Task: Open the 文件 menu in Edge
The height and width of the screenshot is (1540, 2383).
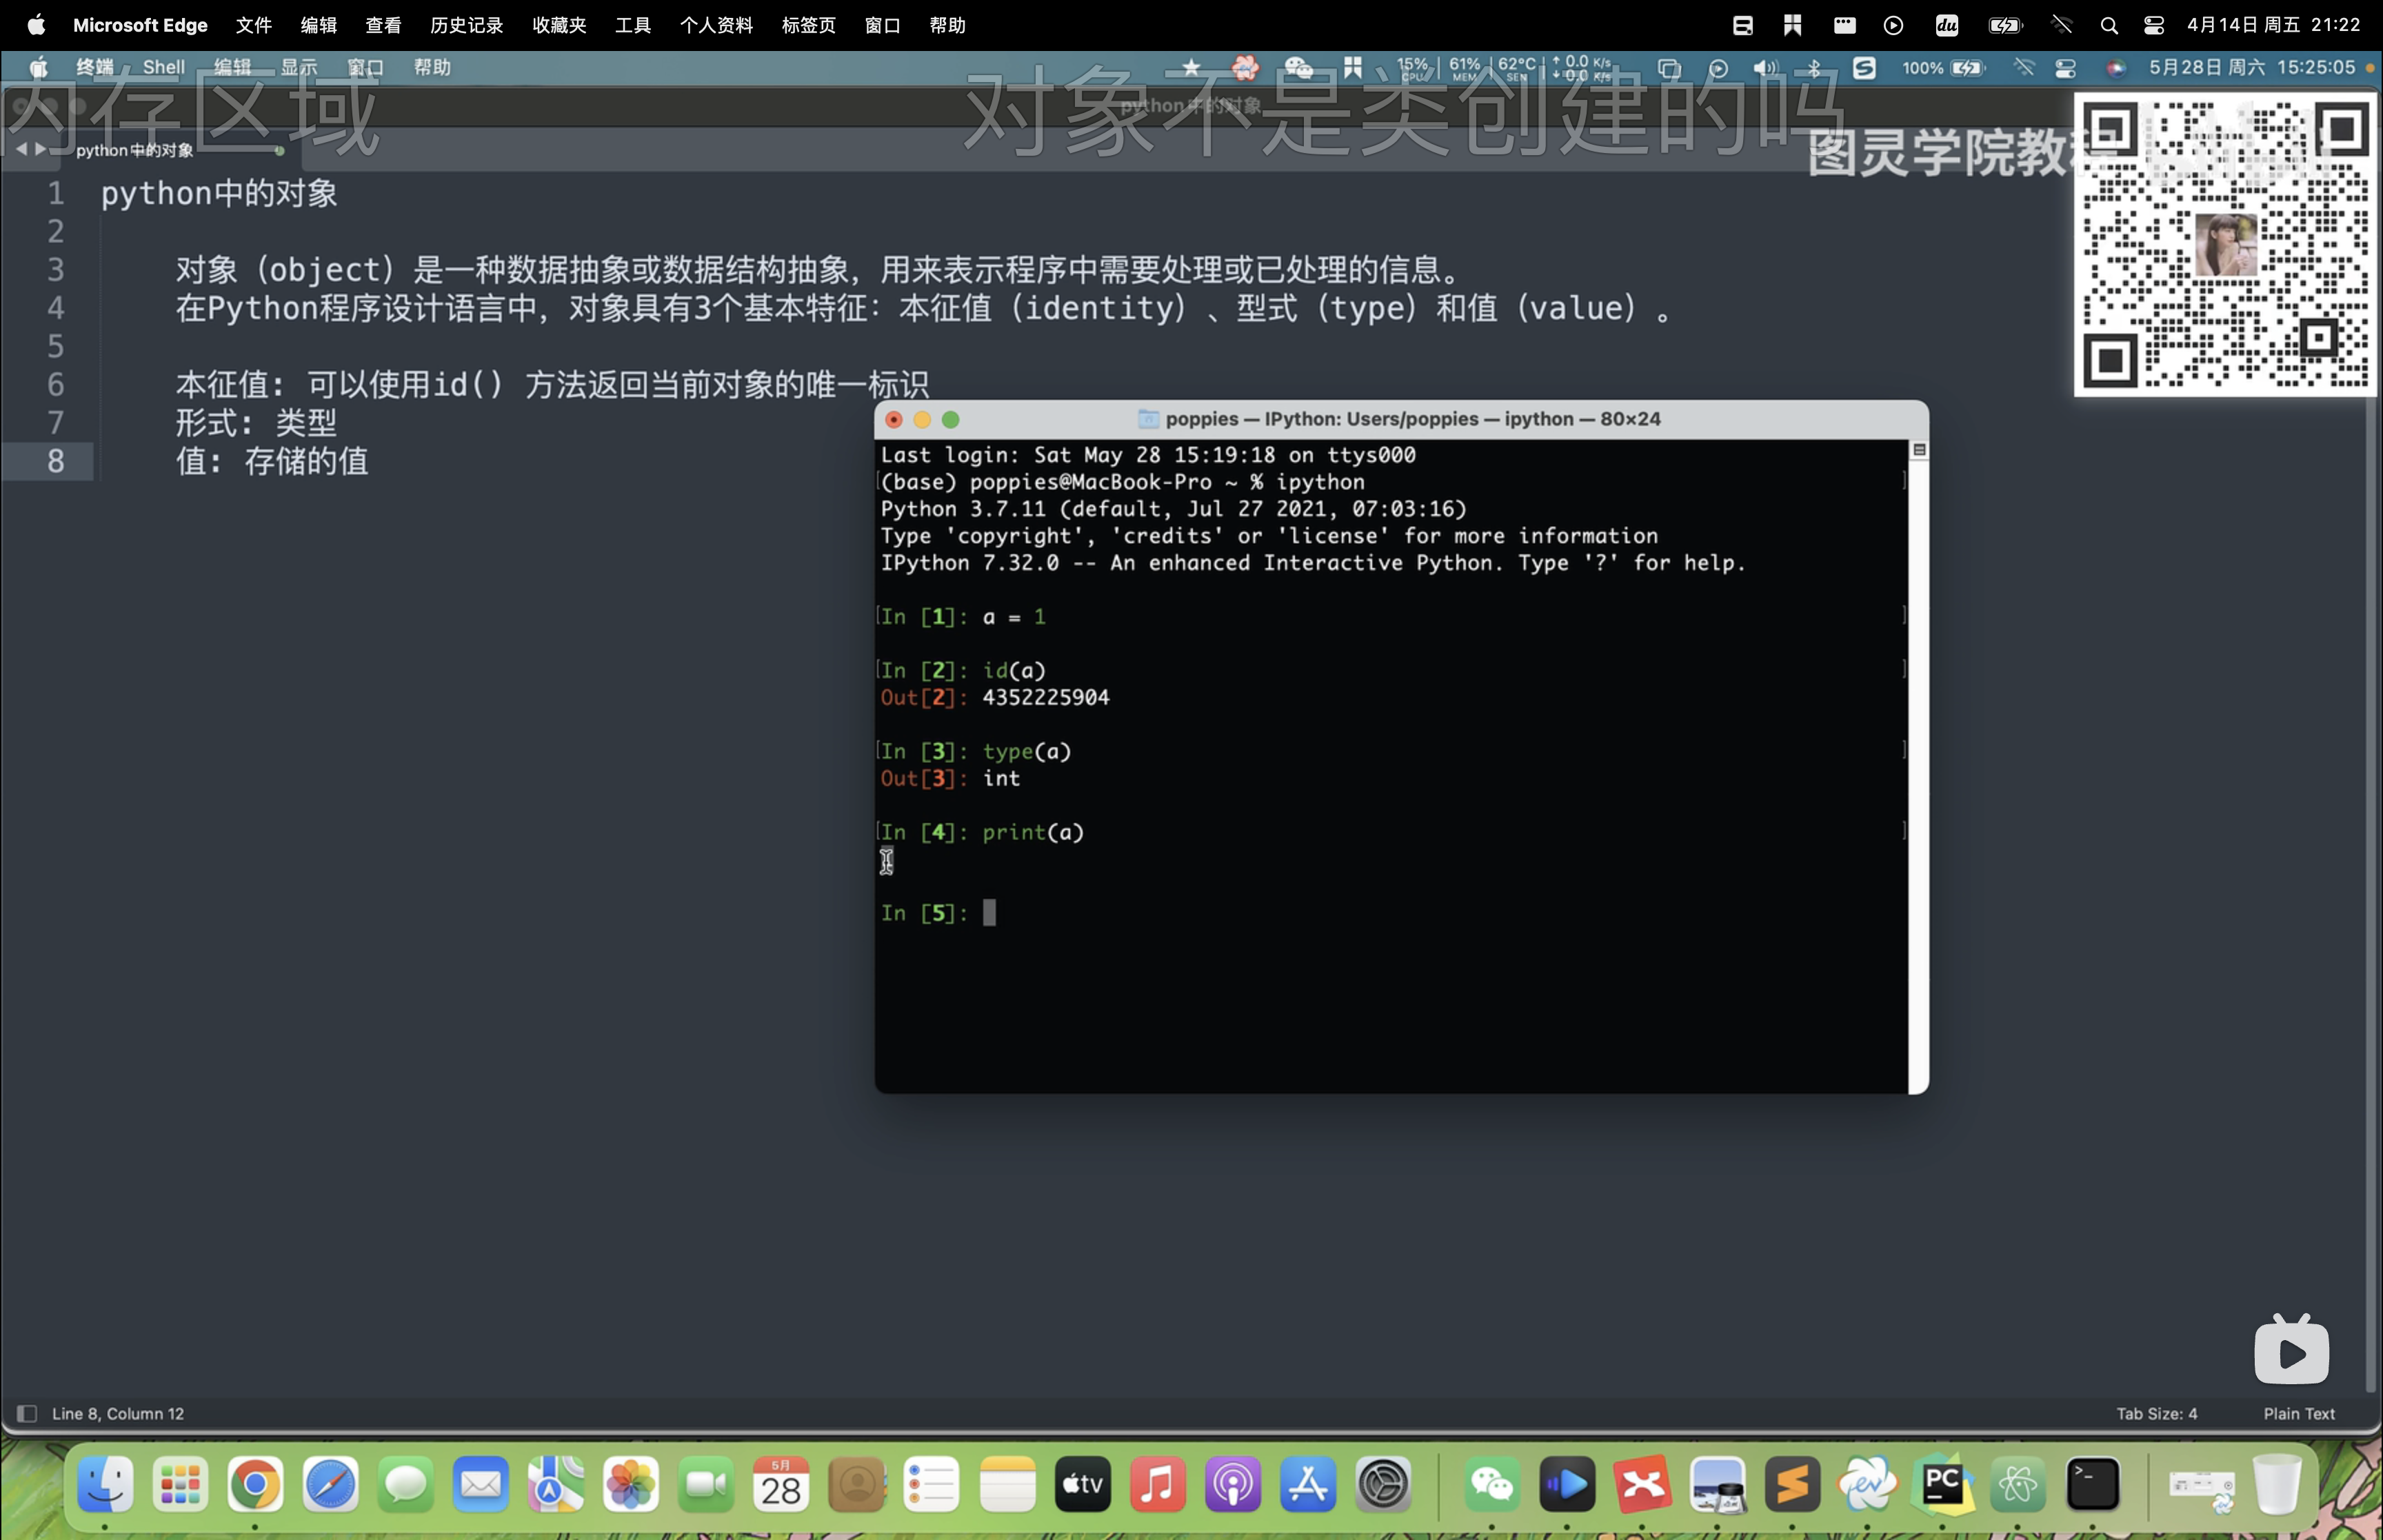Action: pos(254,25)
